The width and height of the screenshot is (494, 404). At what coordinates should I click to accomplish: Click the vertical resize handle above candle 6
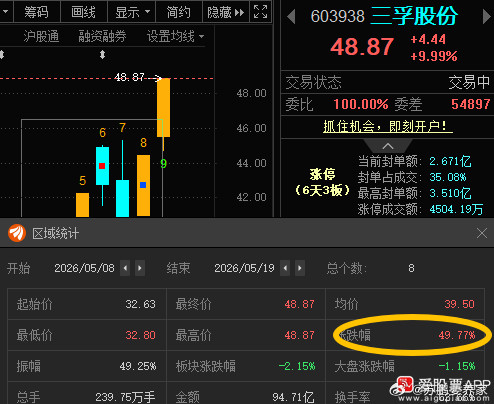click(102, 54)
